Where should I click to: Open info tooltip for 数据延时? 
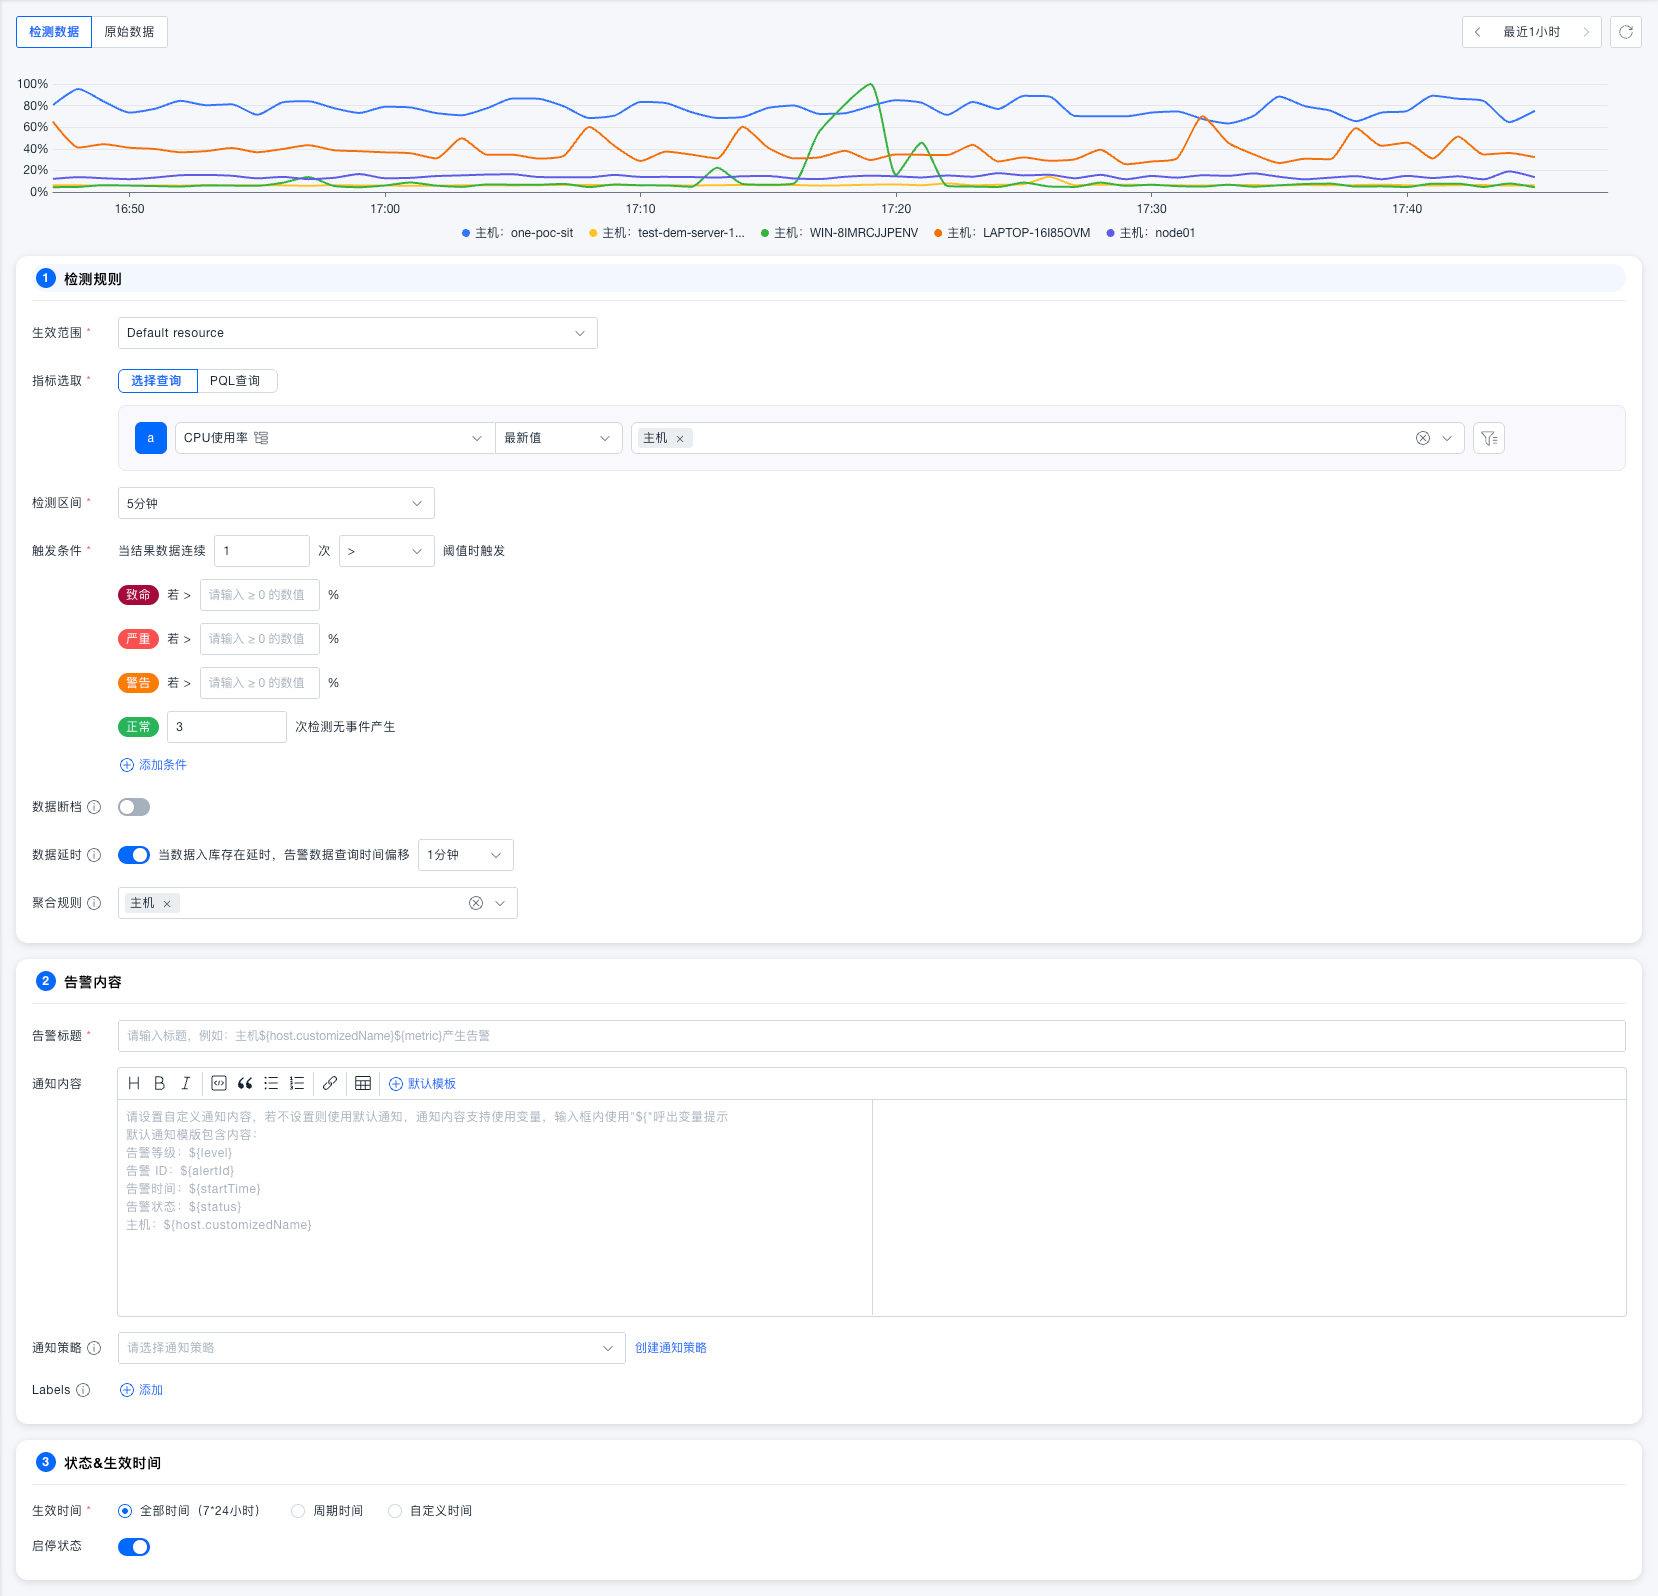click(x=94, y=855)
